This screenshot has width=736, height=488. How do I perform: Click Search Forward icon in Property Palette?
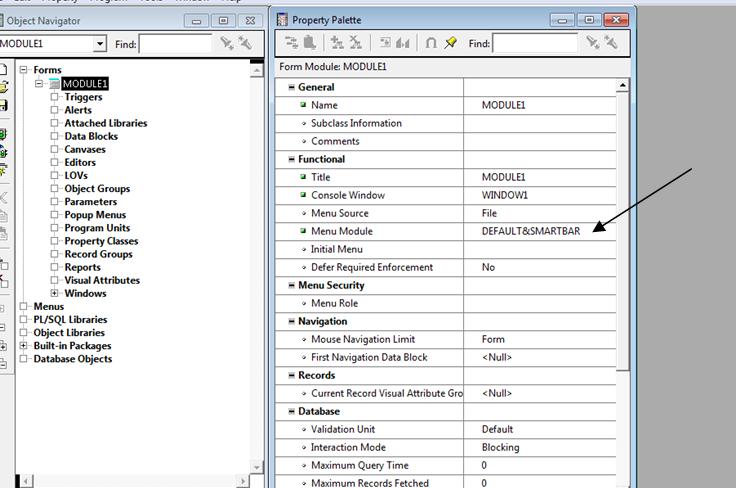pos(594,43)
